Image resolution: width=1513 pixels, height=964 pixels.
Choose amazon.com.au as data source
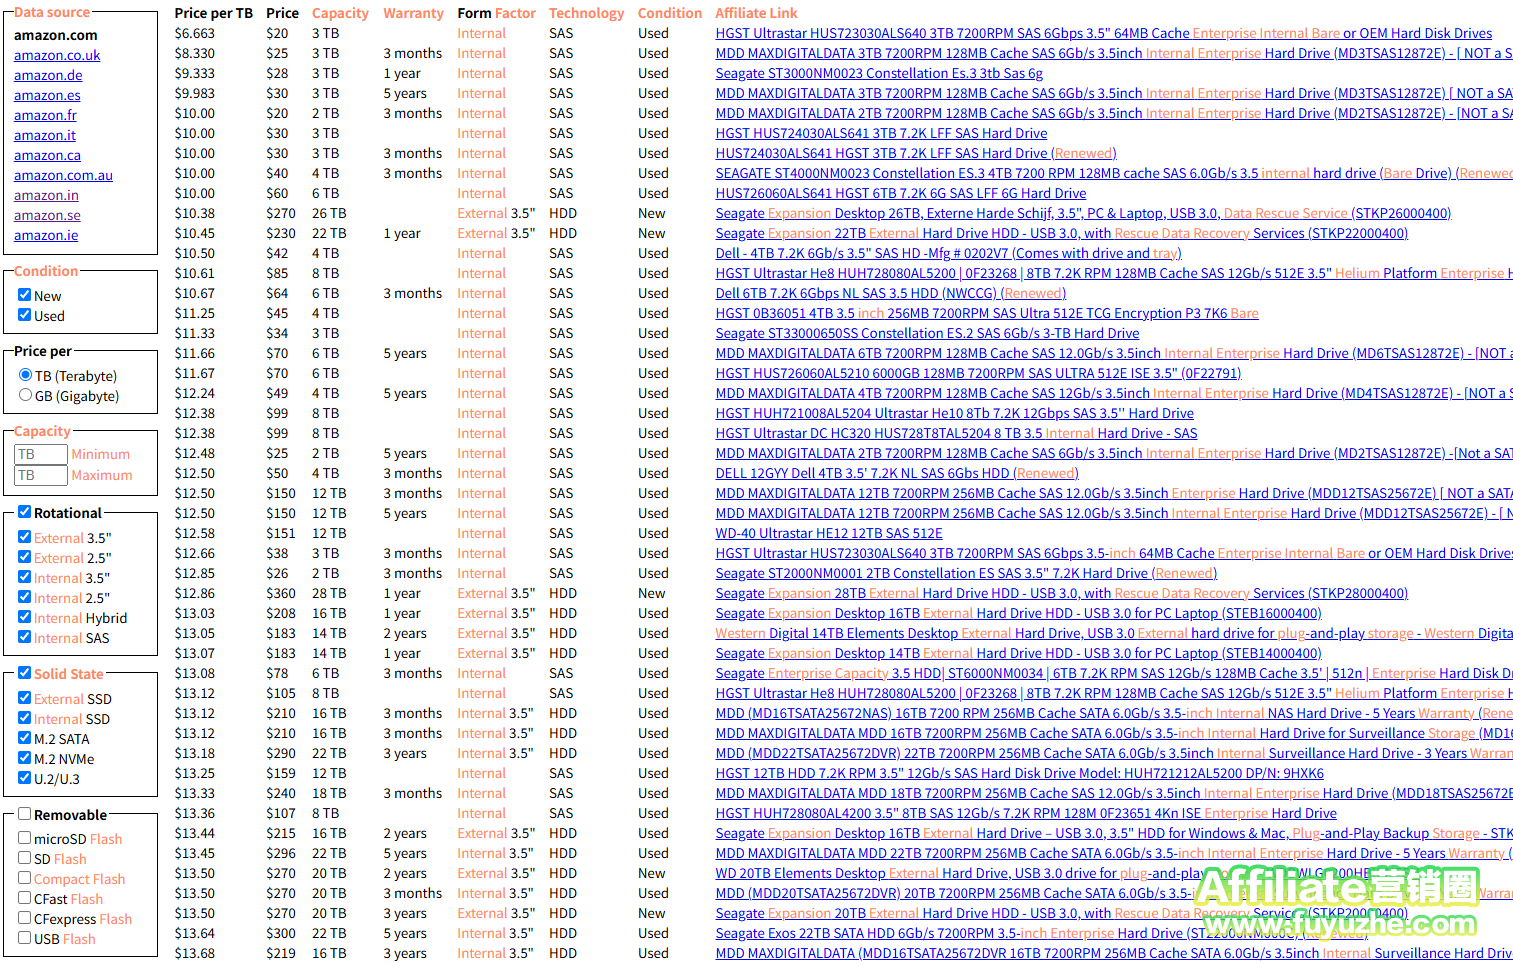63,175
